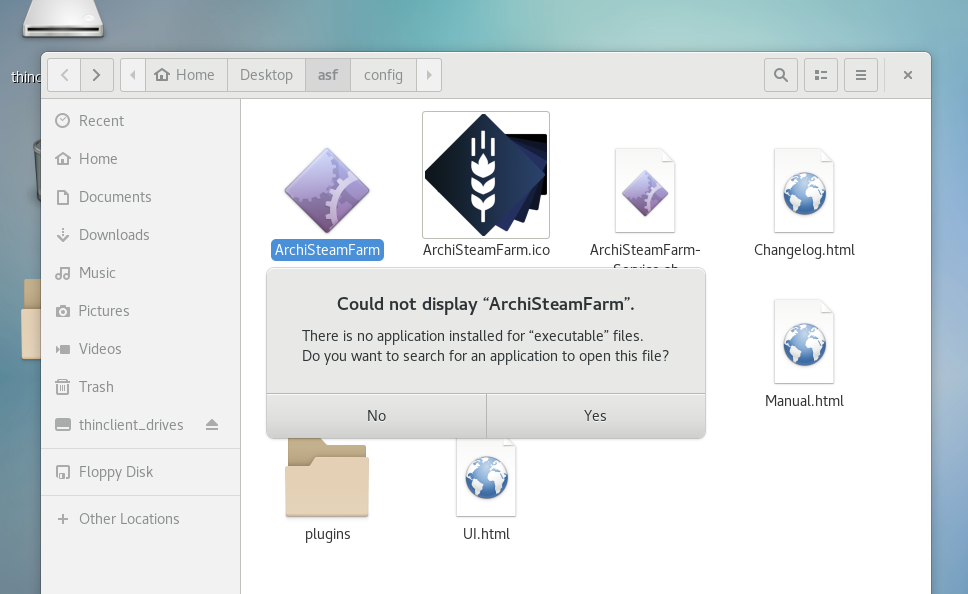Select the ArchiSteamFarm-Service.sh script icon
Viewport: 968px width, 594px height.
click(645, 191)
